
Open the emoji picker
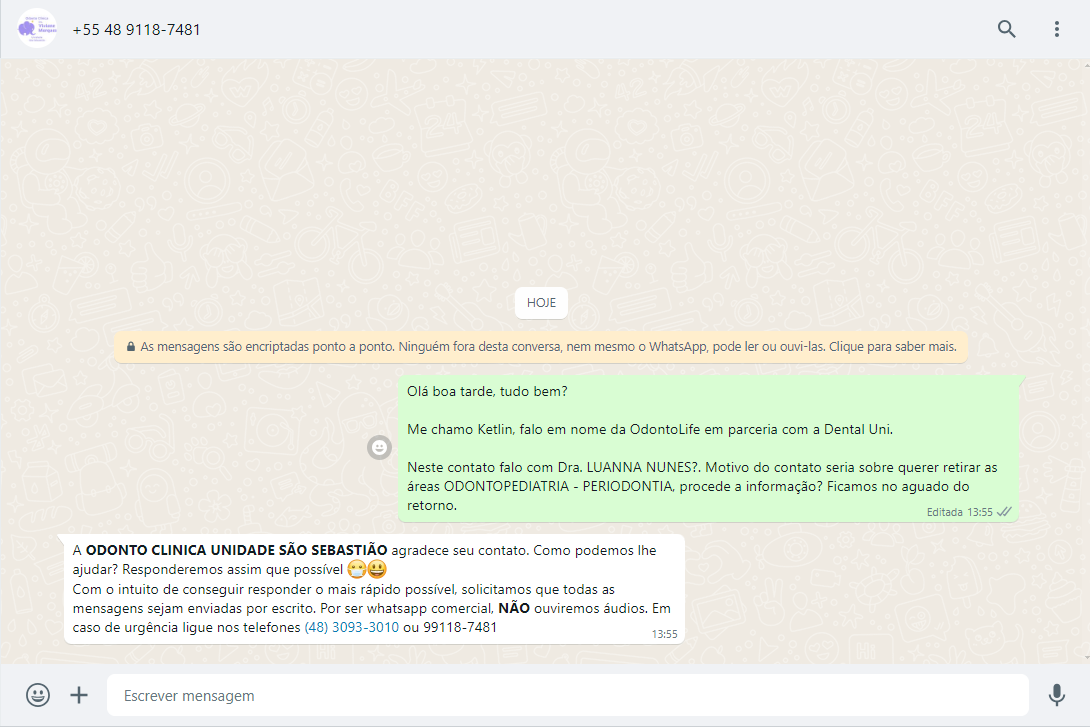[38, 695]
